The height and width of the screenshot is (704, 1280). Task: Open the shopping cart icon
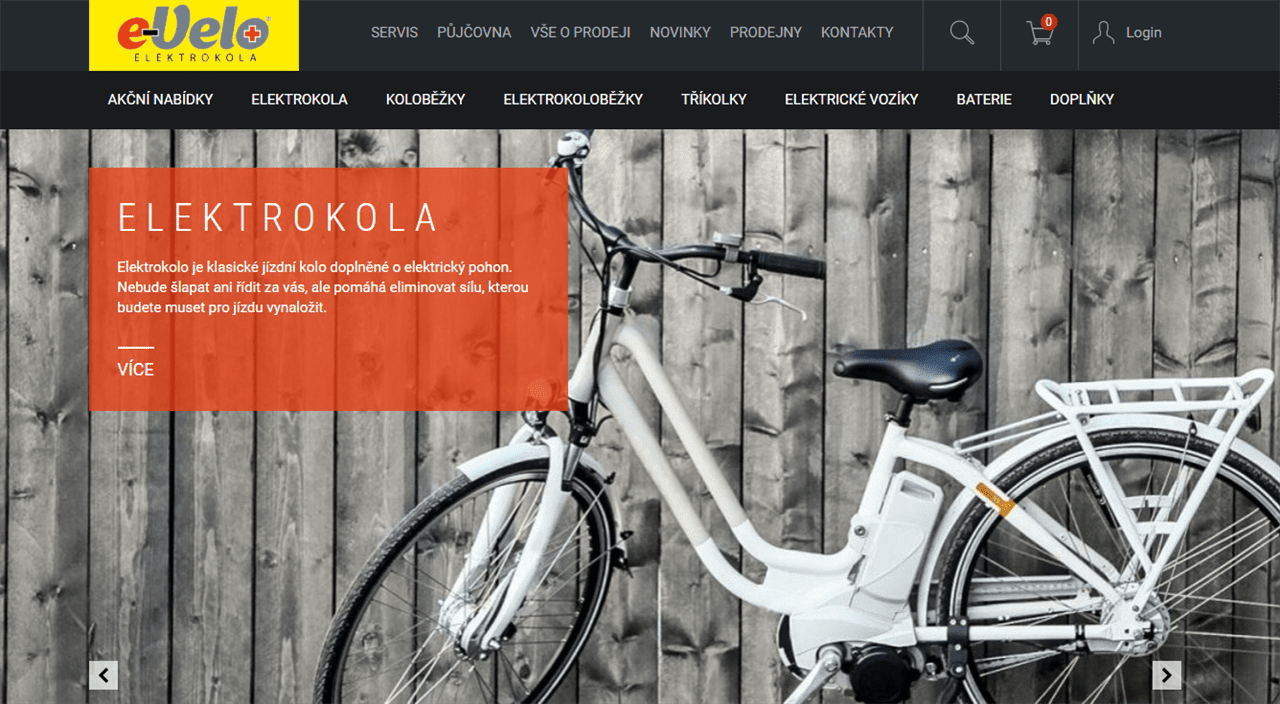(1040, 33)
